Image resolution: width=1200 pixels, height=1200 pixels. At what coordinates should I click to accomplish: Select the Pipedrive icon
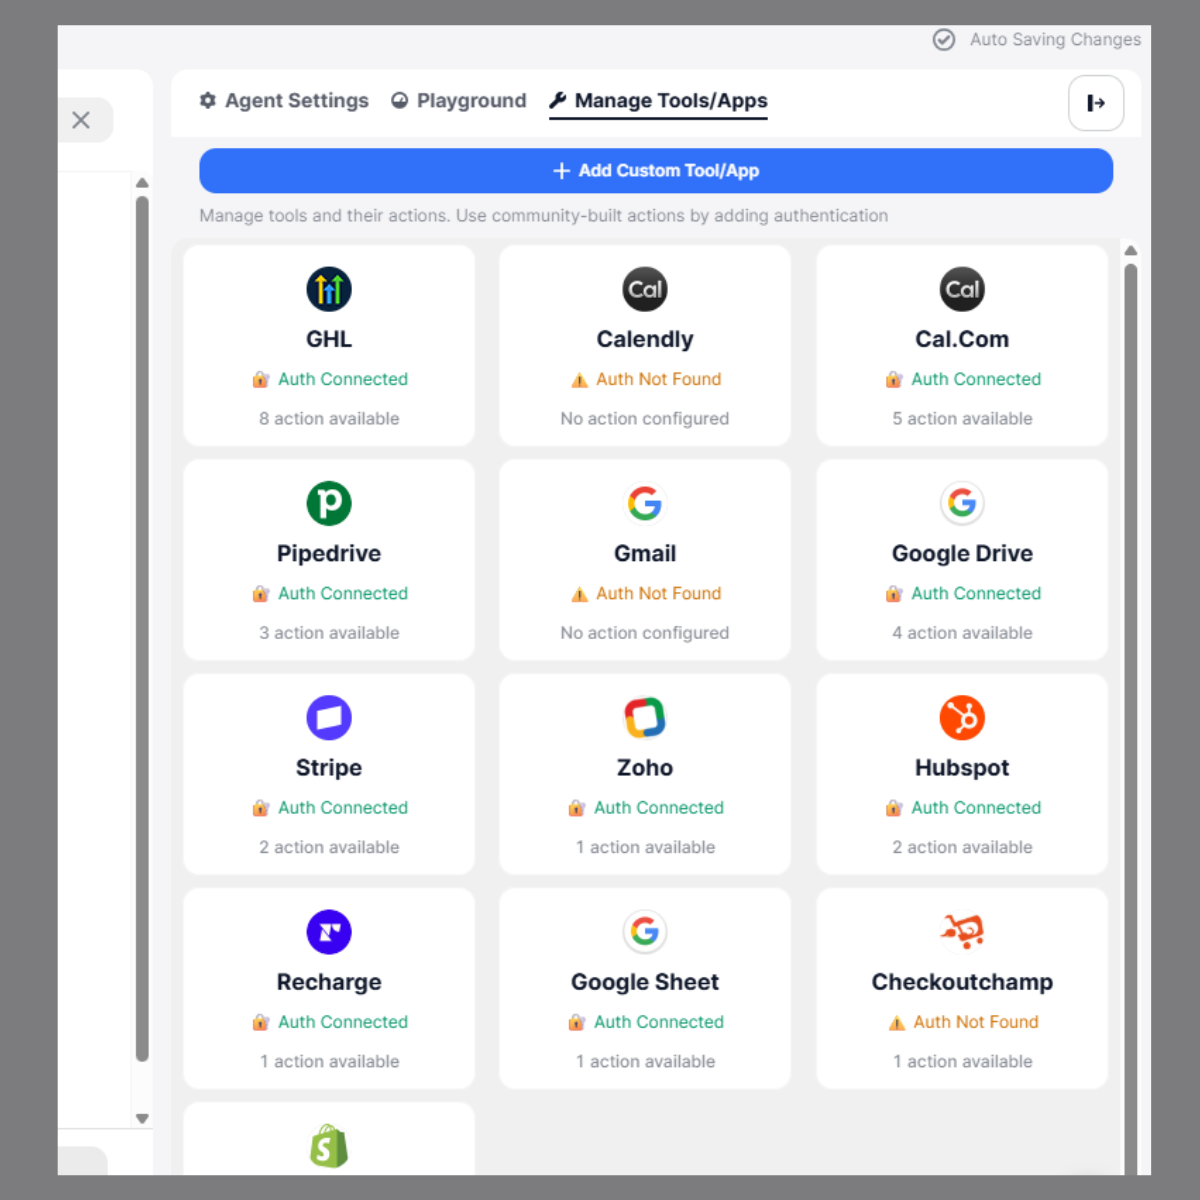[x=329, y=503]
